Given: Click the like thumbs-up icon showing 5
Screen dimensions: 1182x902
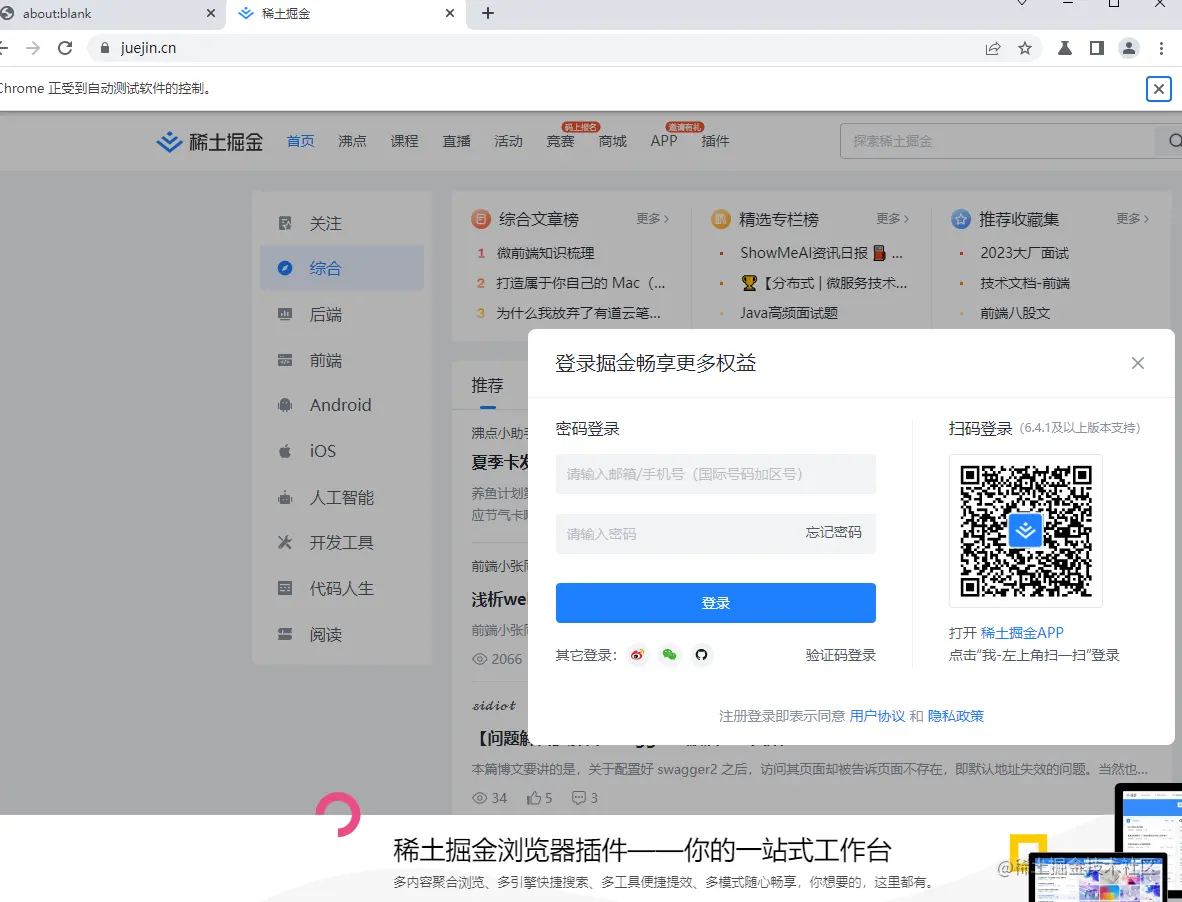Looking at the screenshot, I should [x=534, y=797].
